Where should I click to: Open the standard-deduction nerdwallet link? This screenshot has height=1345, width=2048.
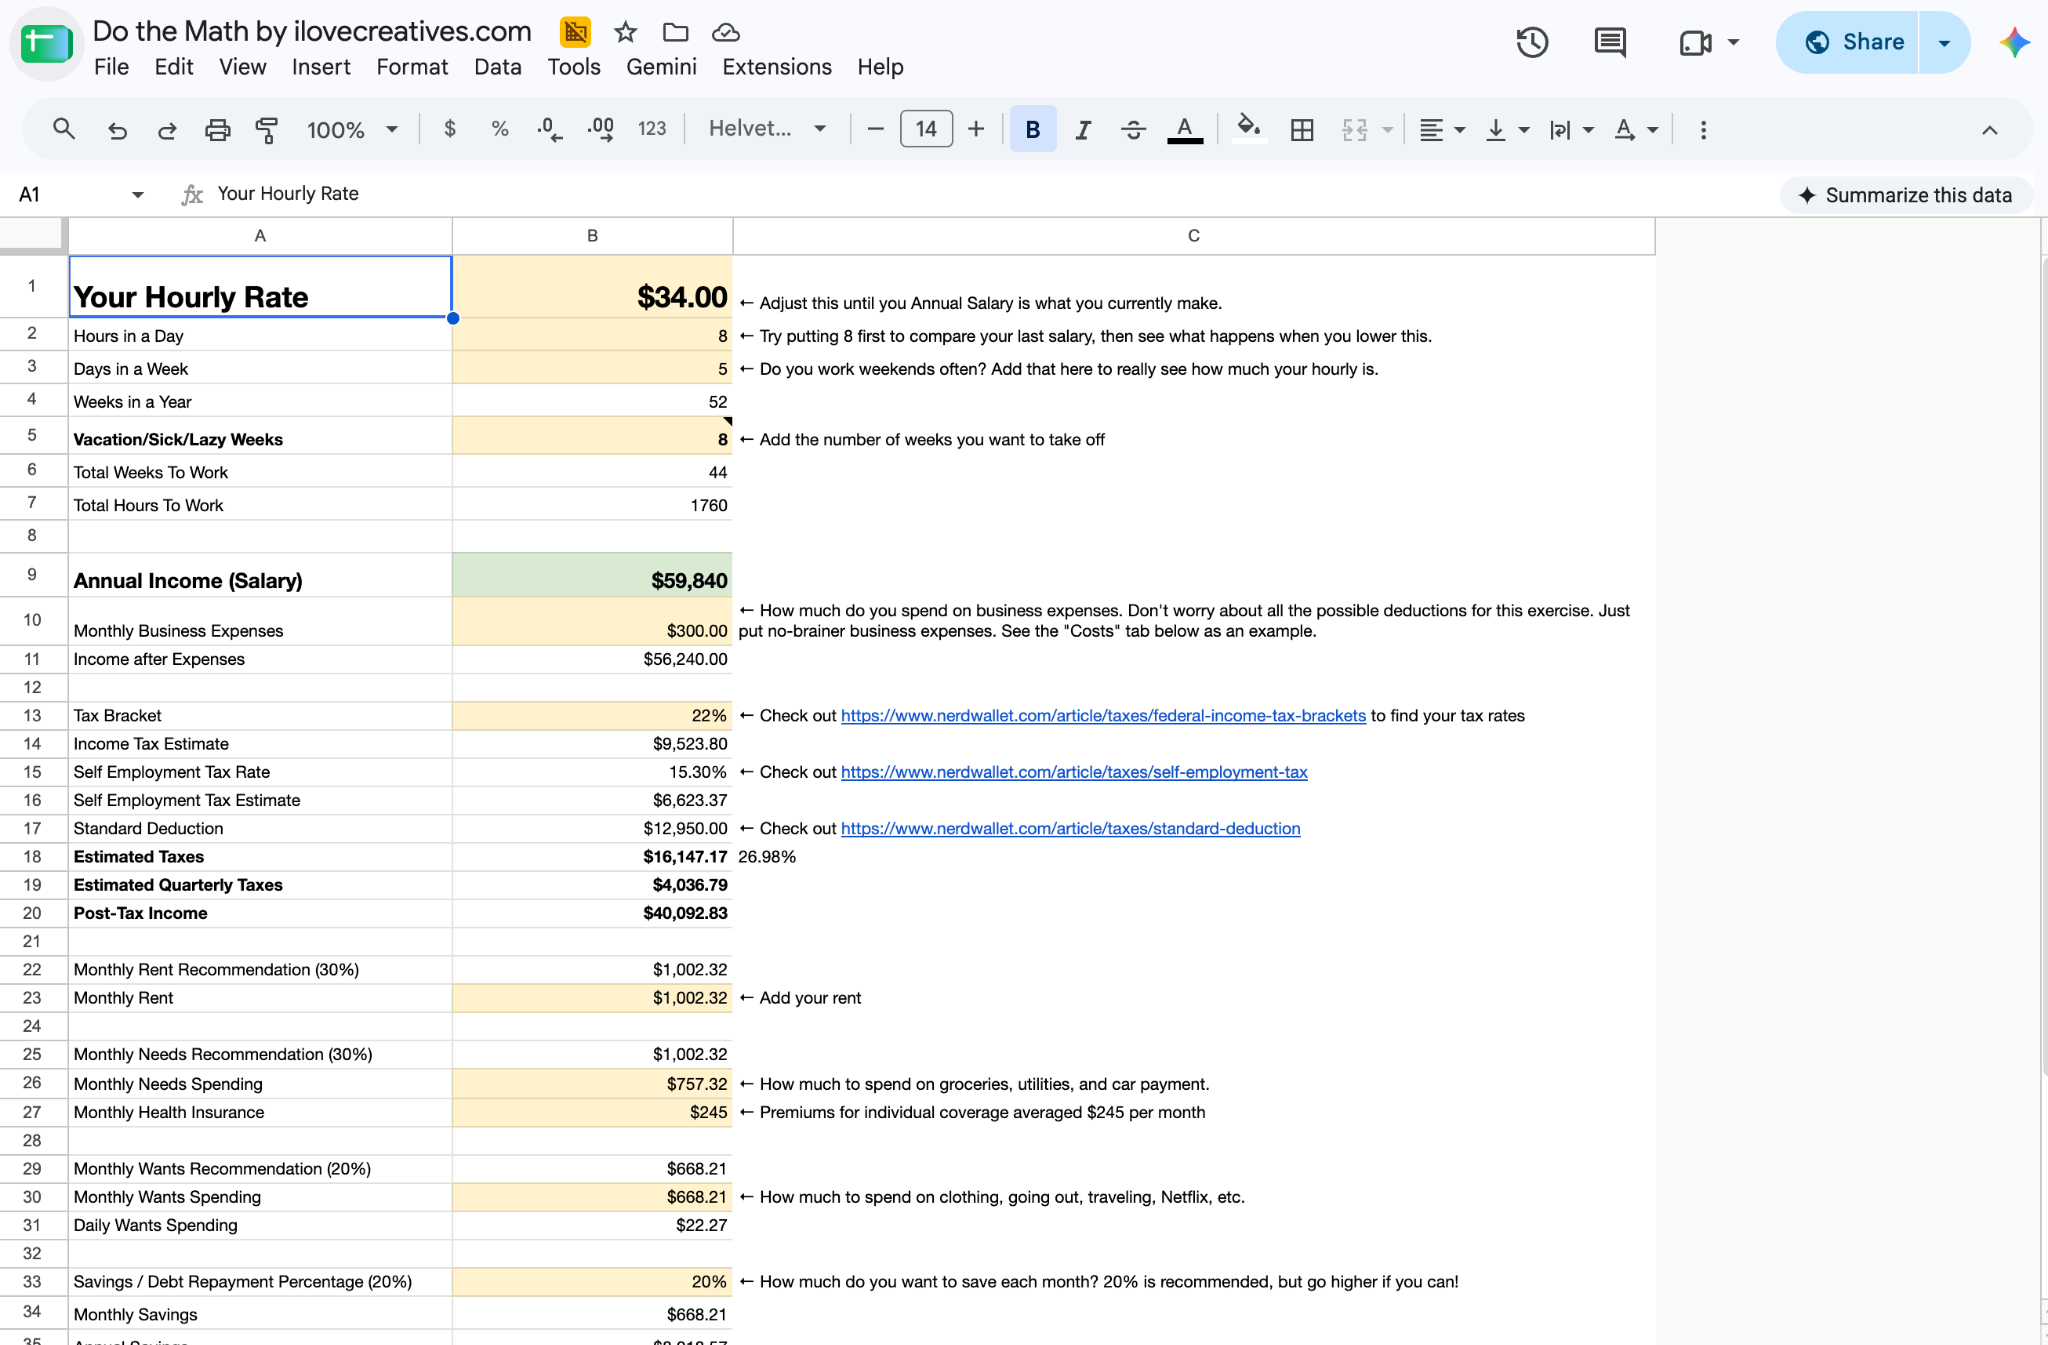tap(1070, 829)
